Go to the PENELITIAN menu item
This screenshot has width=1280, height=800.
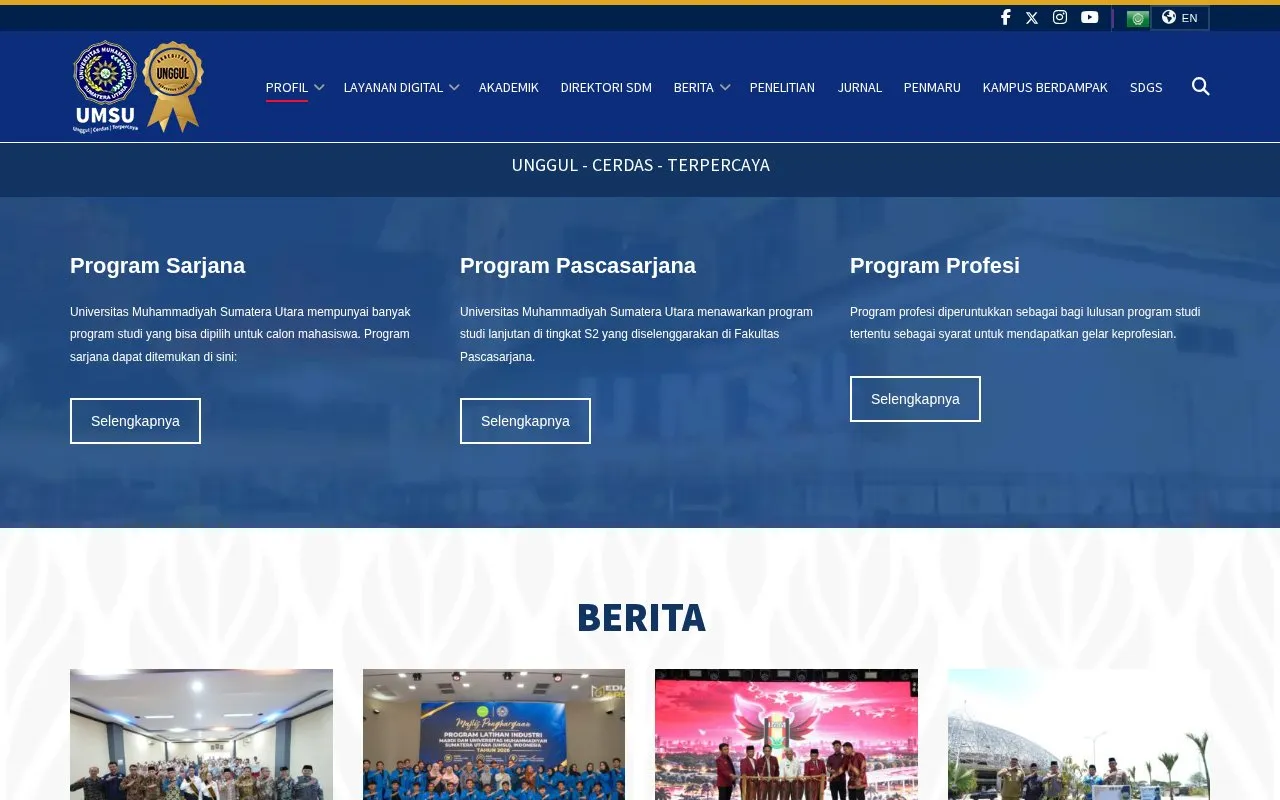pos(782,87)
